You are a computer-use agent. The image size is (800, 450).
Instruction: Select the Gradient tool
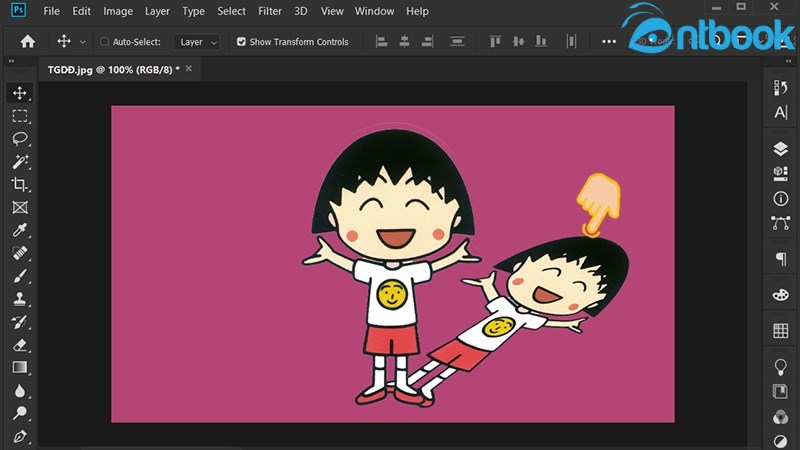[20, 367]
